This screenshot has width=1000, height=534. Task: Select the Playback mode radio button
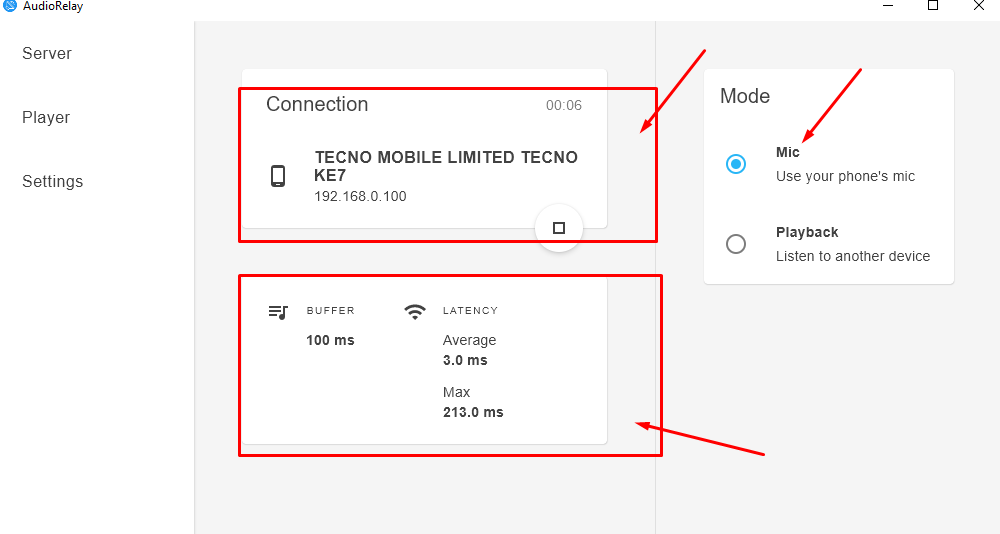(736, 244)
